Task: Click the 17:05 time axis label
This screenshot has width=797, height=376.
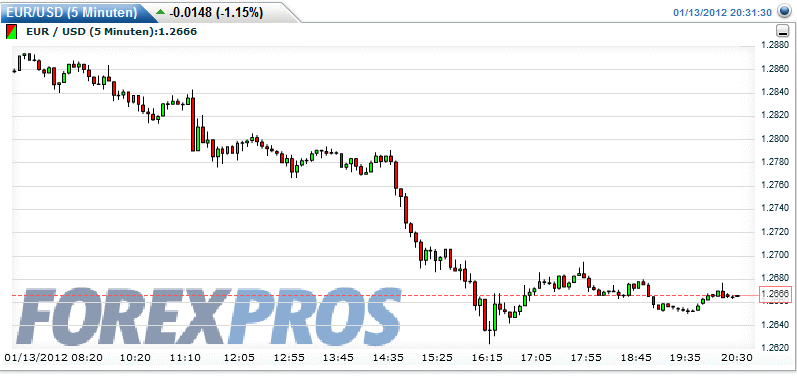Action: pyautogui.click(x=537, y=358)
